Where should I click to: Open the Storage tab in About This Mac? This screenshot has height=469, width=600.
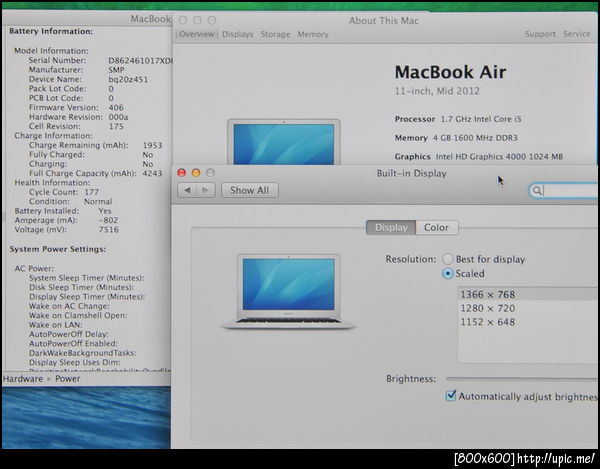(275, 34)
